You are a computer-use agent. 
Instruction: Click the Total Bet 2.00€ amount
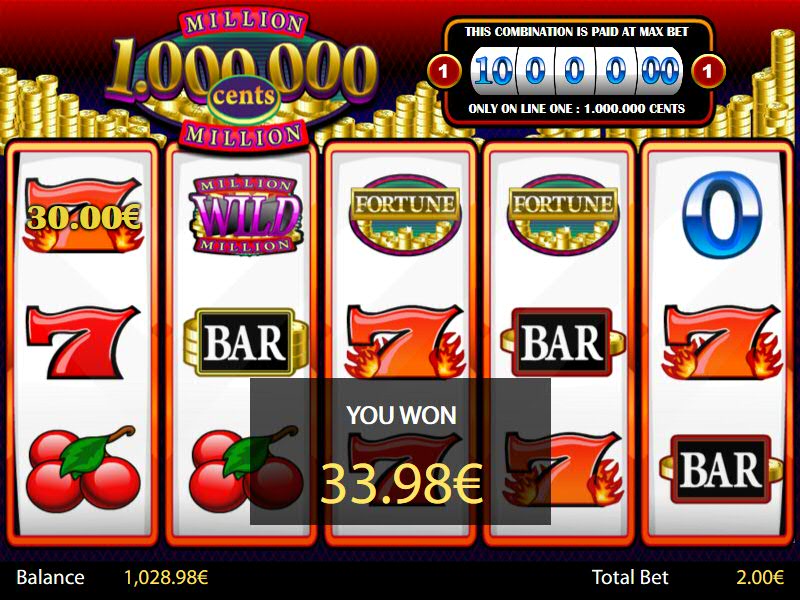click(x=760, y=578)
